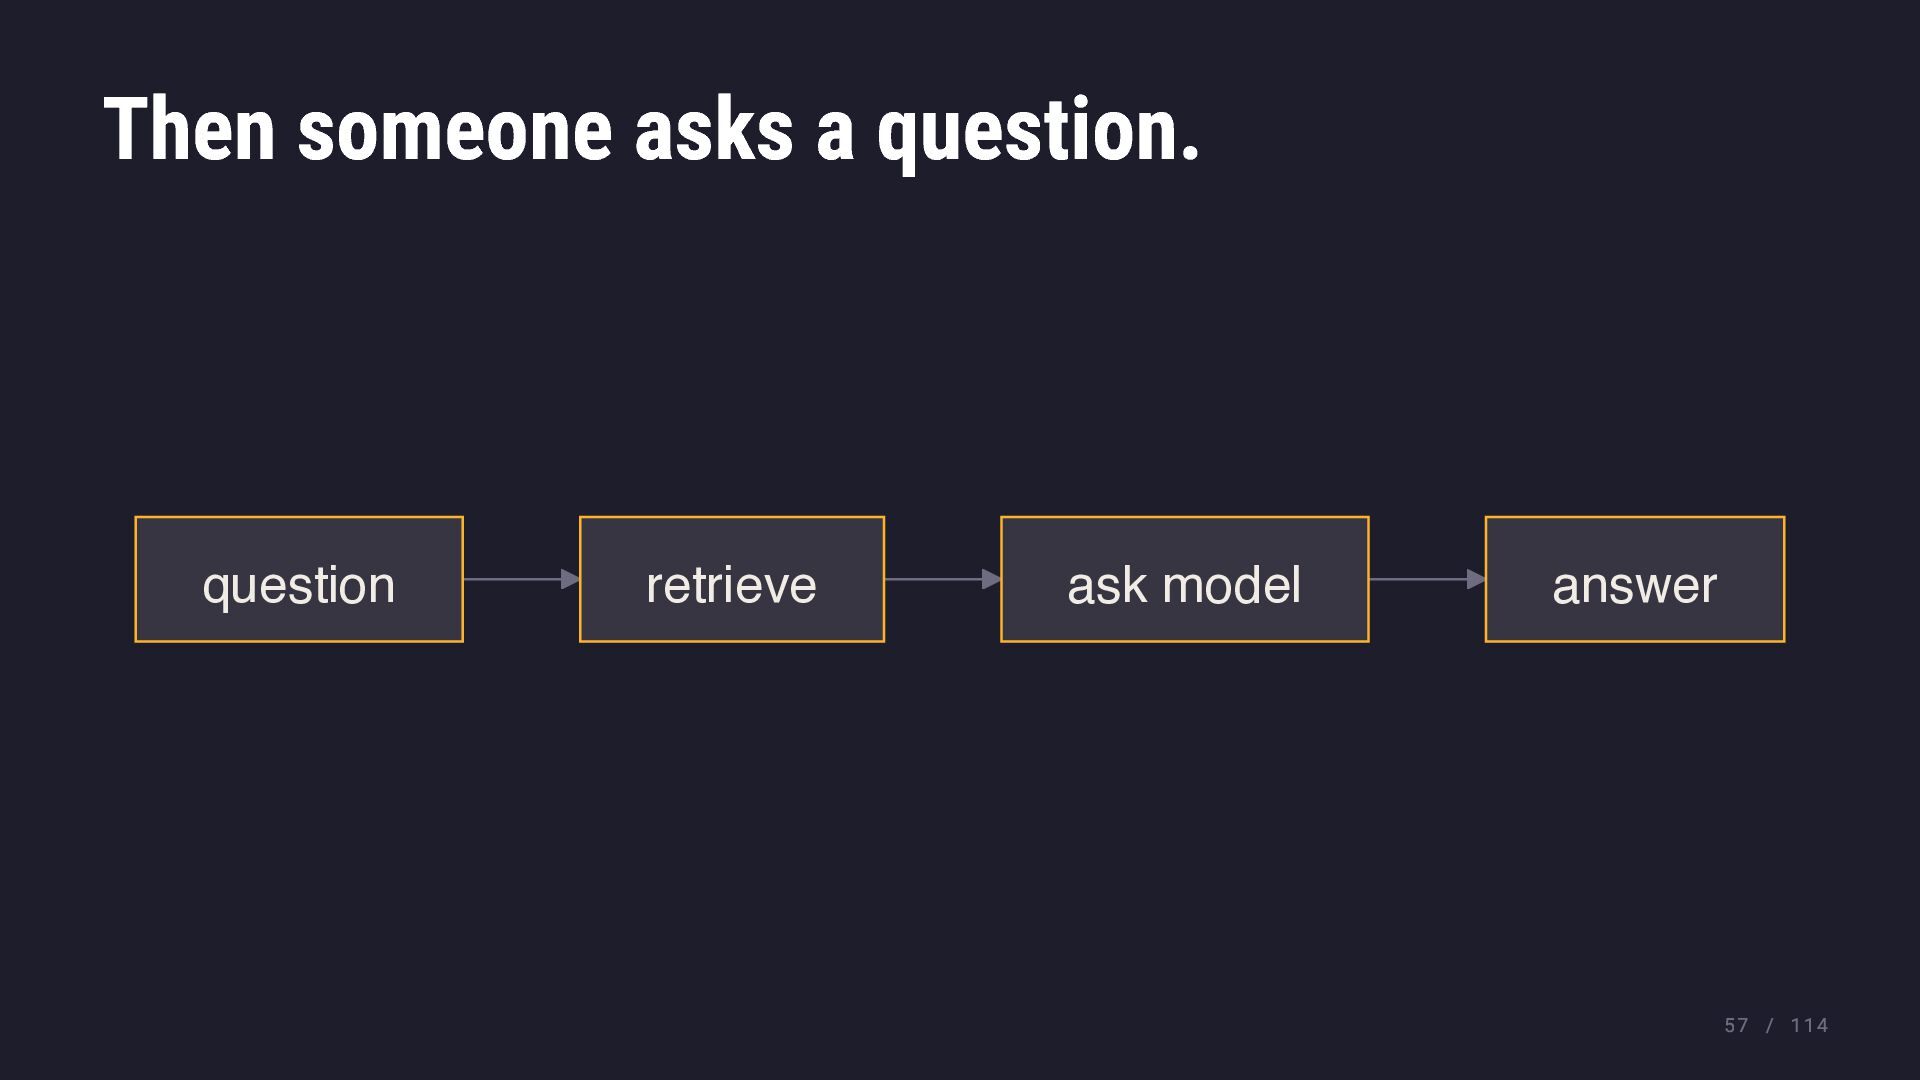Click the arrowhead pointing into ask model box

coord(991,579)
